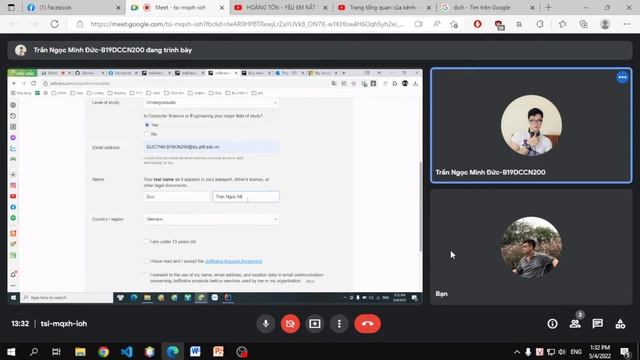Click the Read aloud icon in the address bar
The height and width of the screenshot is (360, 640).
(437, 24)
